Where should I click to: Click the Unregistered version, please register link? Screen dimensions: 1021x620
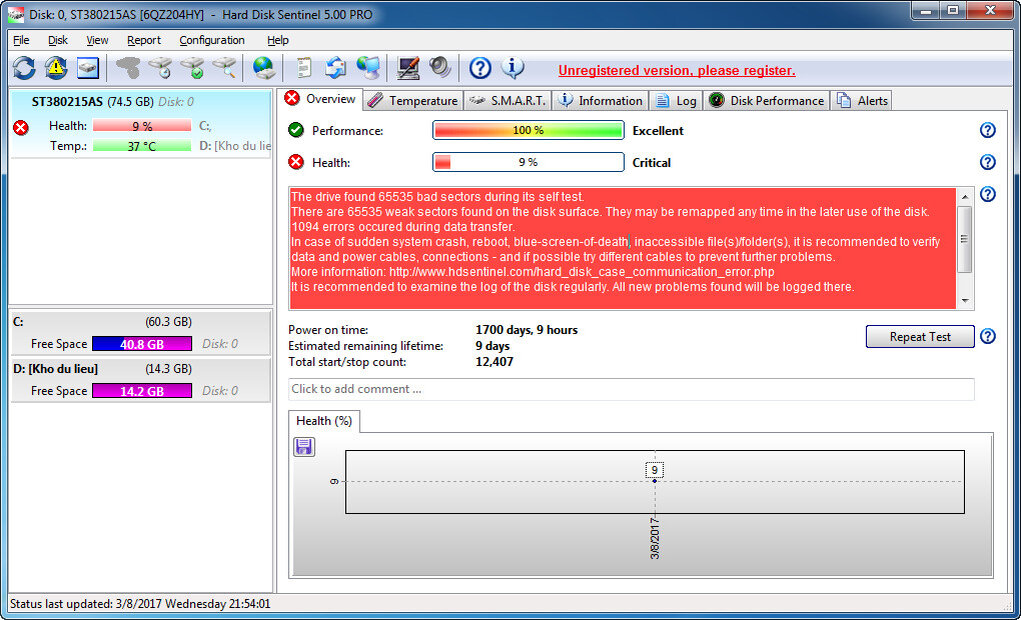(x=677, y=71)
